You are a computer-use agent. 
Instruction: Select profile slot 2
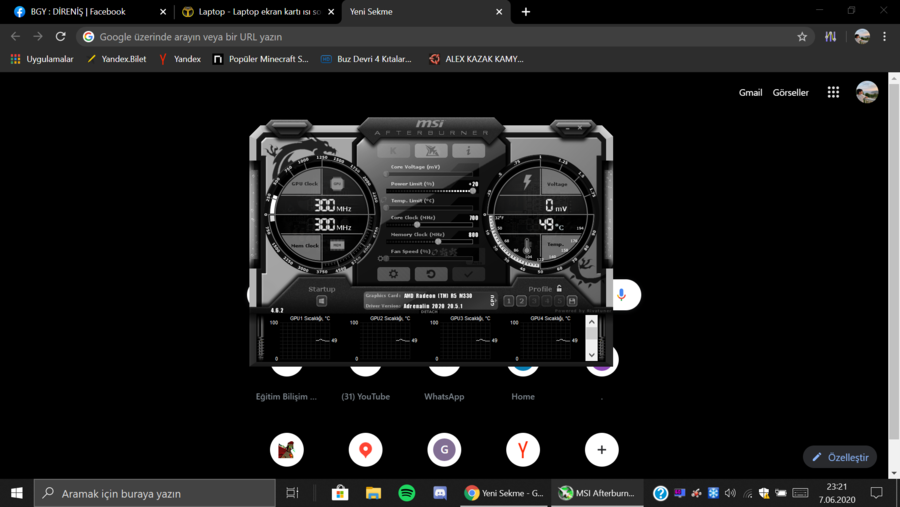click(521, 301)
